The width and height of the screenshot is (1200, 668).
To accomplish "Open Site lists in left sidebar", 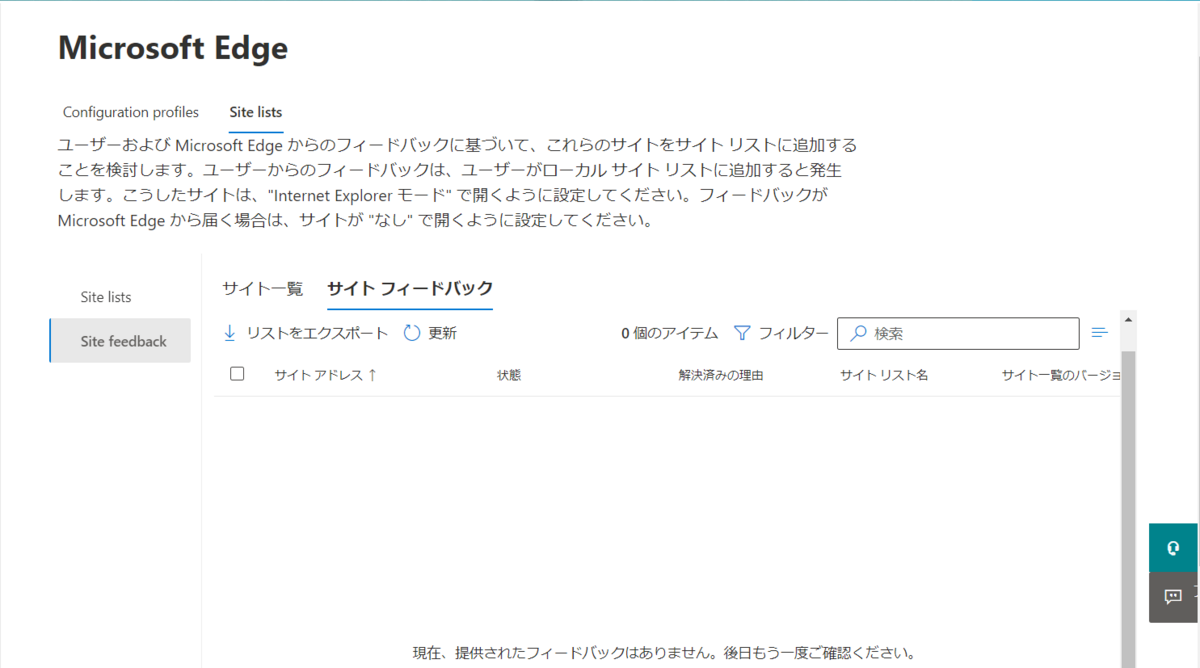I will (x=106, y=297).
